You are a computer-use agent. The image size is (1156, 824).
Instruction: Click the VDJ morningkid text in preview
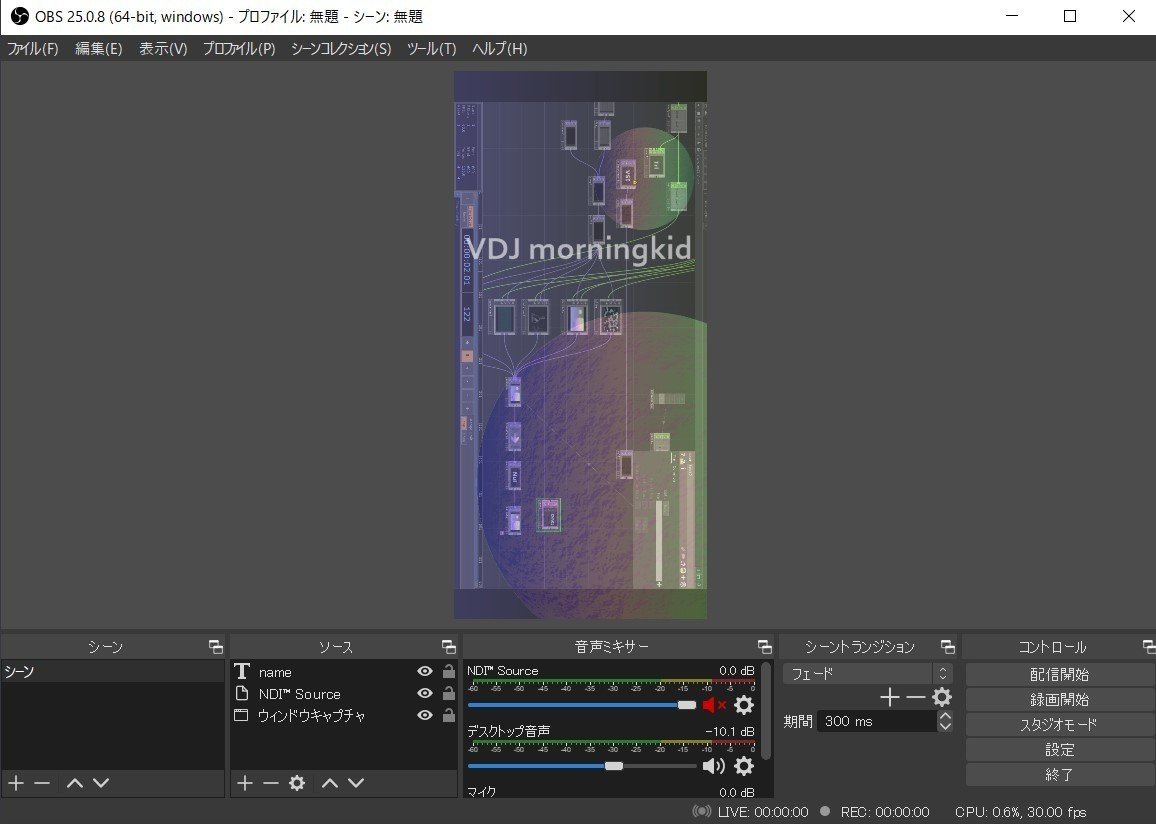pos(579,248)
